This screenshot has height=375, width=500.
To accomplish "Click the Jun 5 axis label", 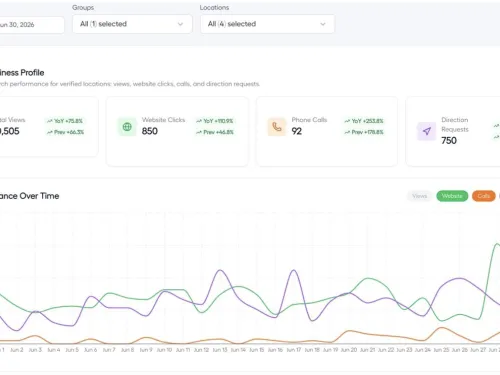I will [x=72, y=350].
